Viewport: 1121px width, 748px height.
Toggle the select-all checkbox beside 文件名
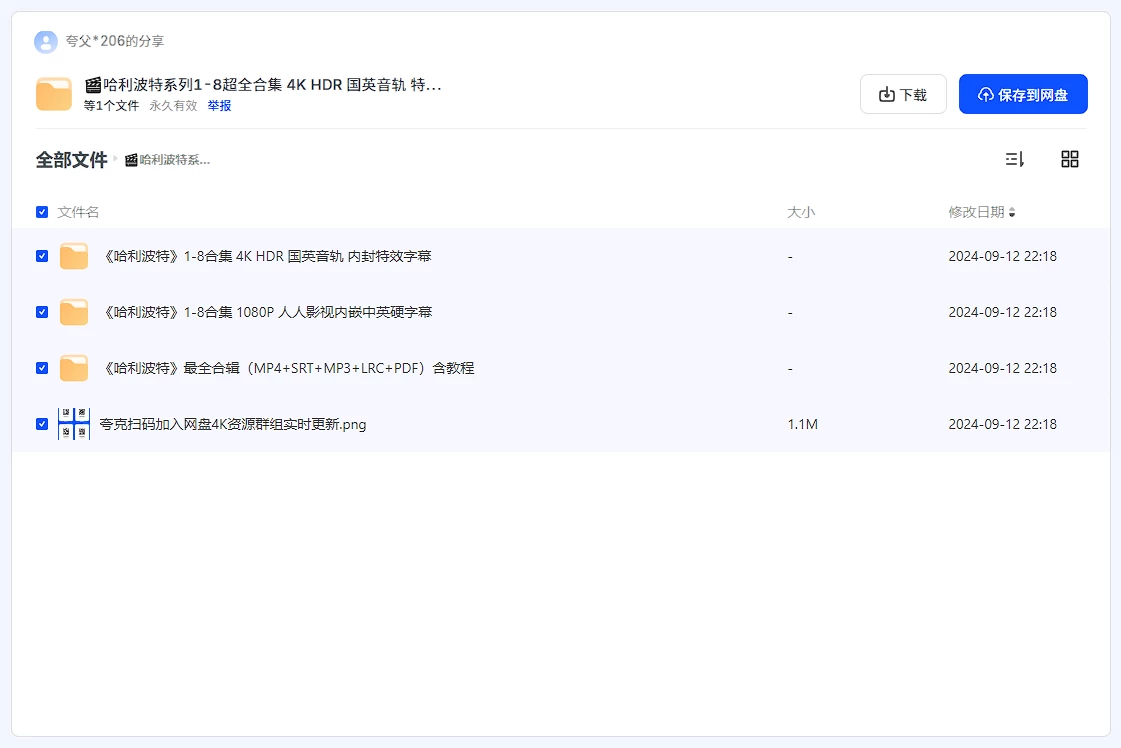[42, 212]
